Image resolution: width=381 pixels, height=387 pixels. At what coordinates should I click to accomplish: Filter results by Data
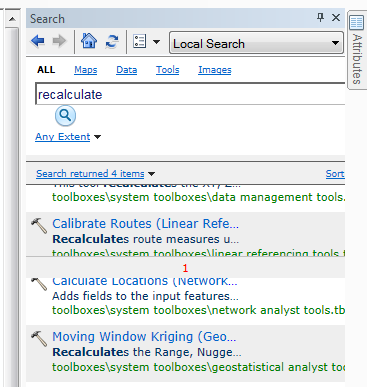coord(127,70)
